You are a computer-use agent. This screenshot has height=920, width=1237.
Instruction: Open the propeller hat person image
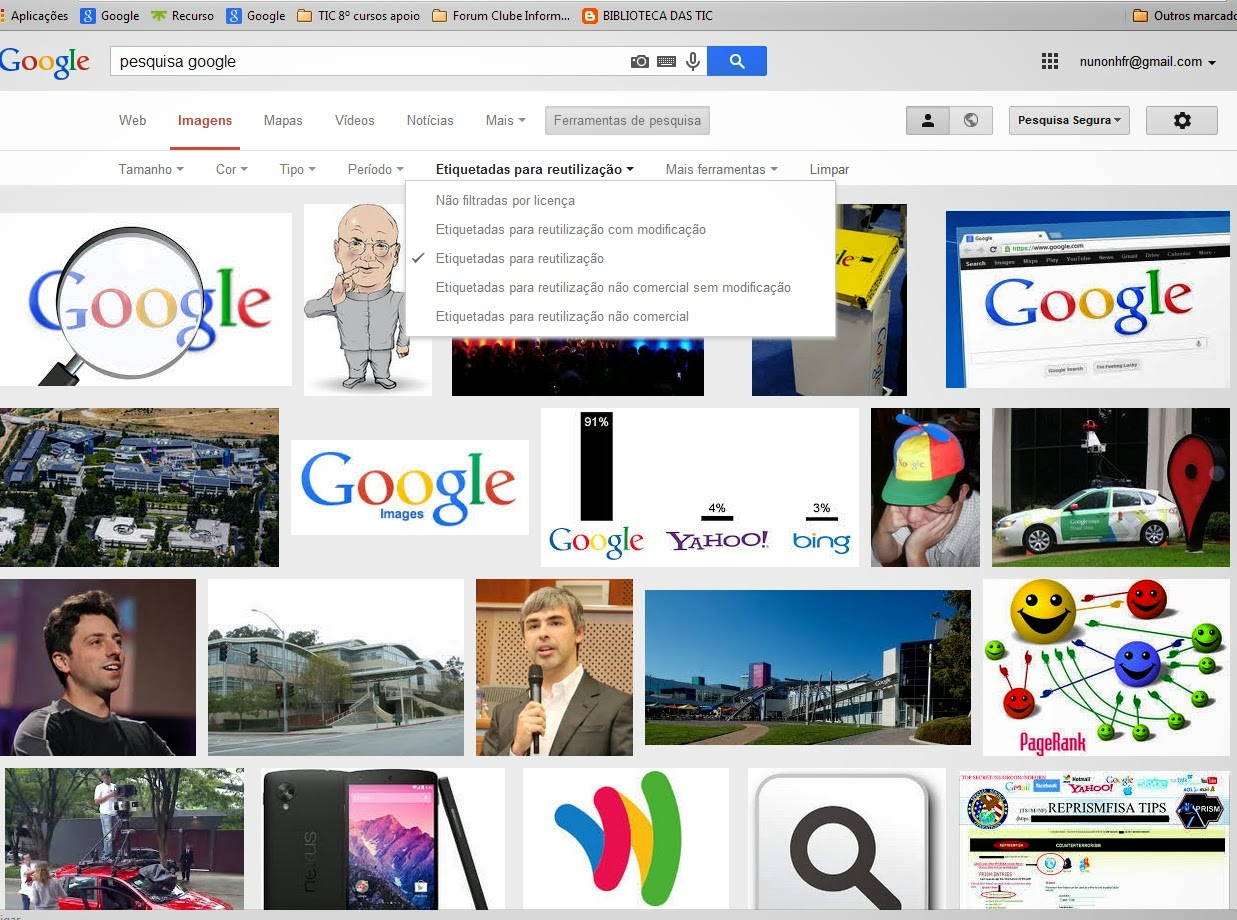(x=925, y=487)
